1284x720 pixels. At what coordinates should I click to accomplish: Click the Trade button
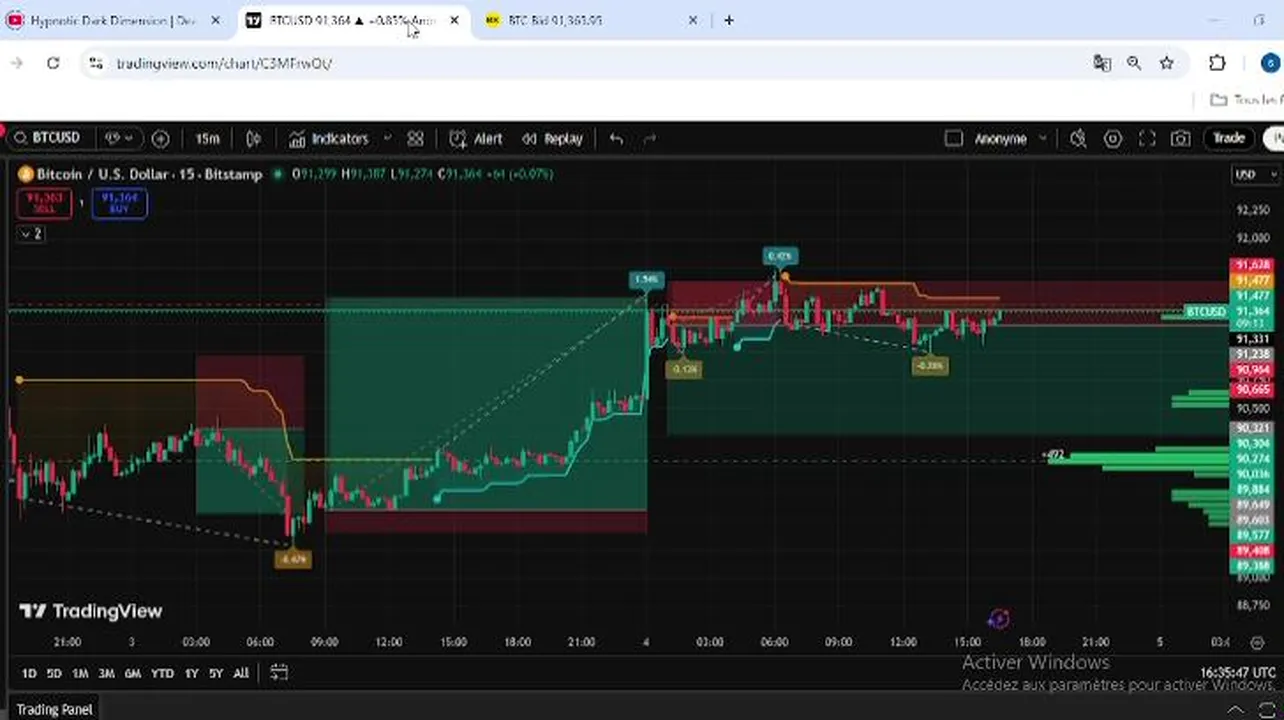[1229, 138]
